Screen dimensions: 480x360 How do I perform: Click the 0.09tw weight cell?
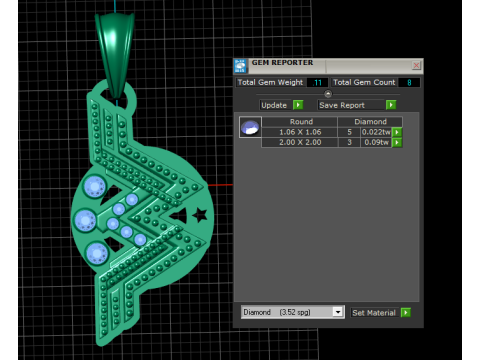[x=376, y=143]
